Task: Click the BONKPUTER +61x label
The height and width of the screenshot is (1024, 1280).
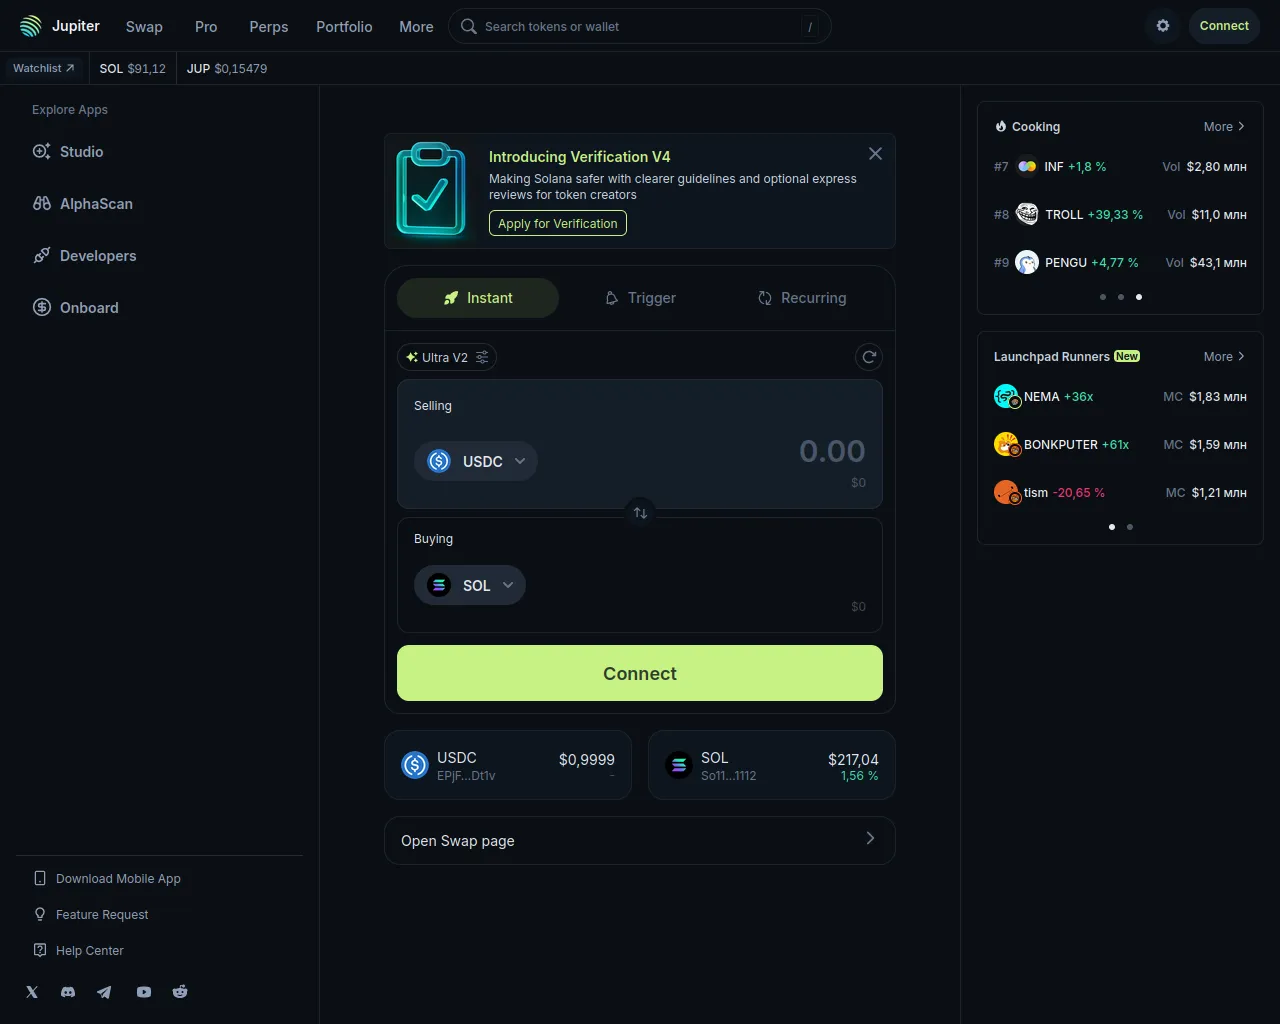Action: click(1076, 445)
